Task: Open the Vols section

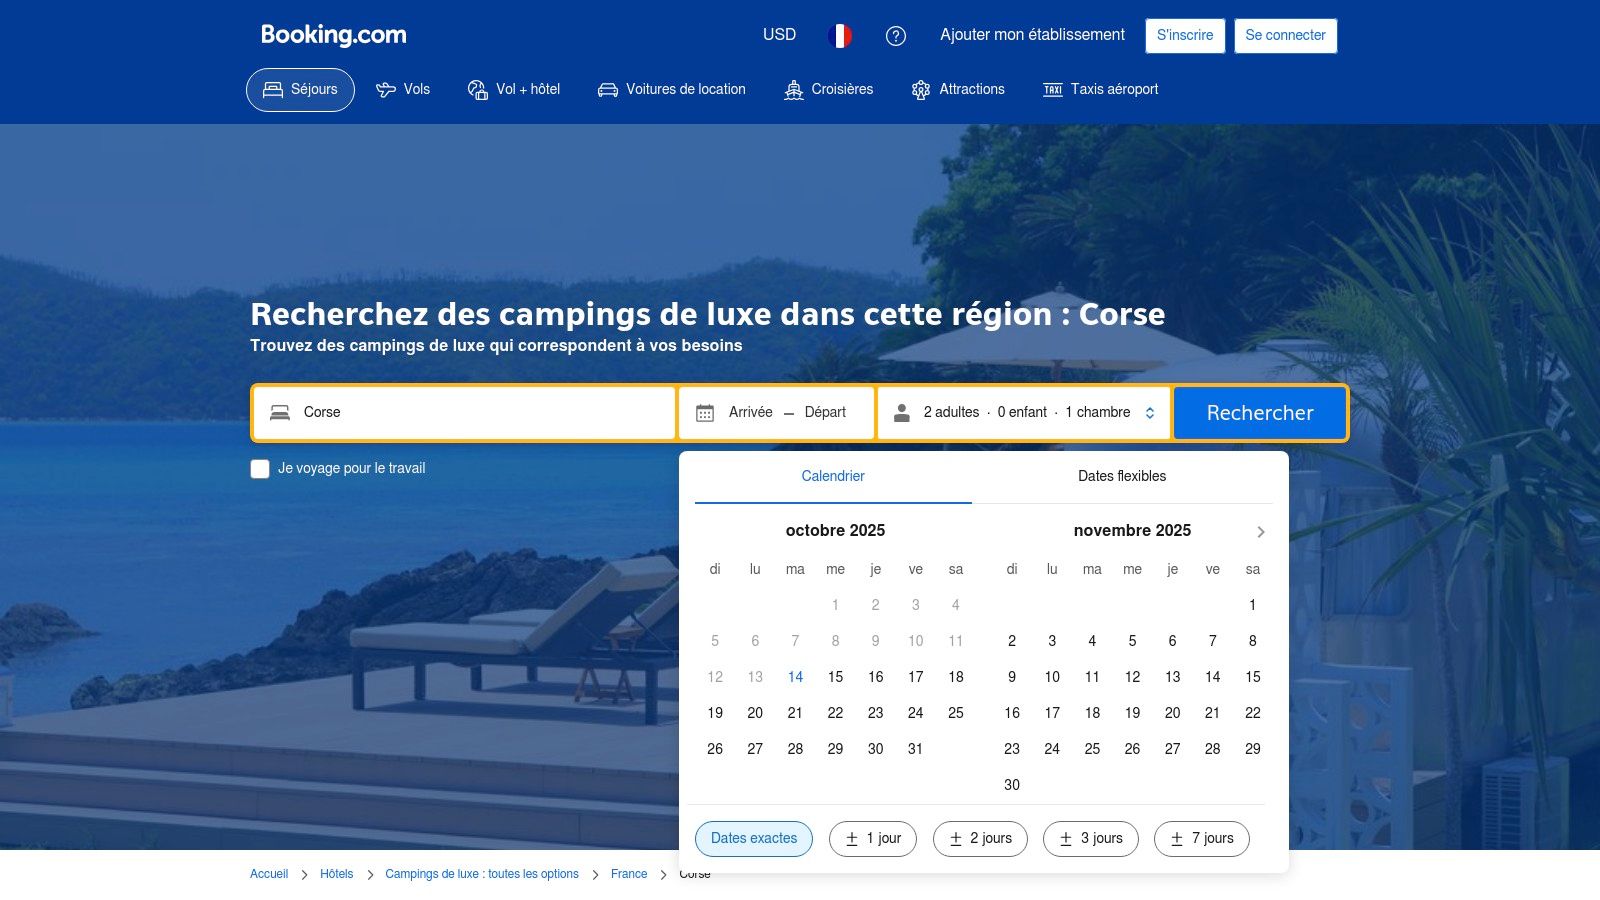Action: click(403, 90)
